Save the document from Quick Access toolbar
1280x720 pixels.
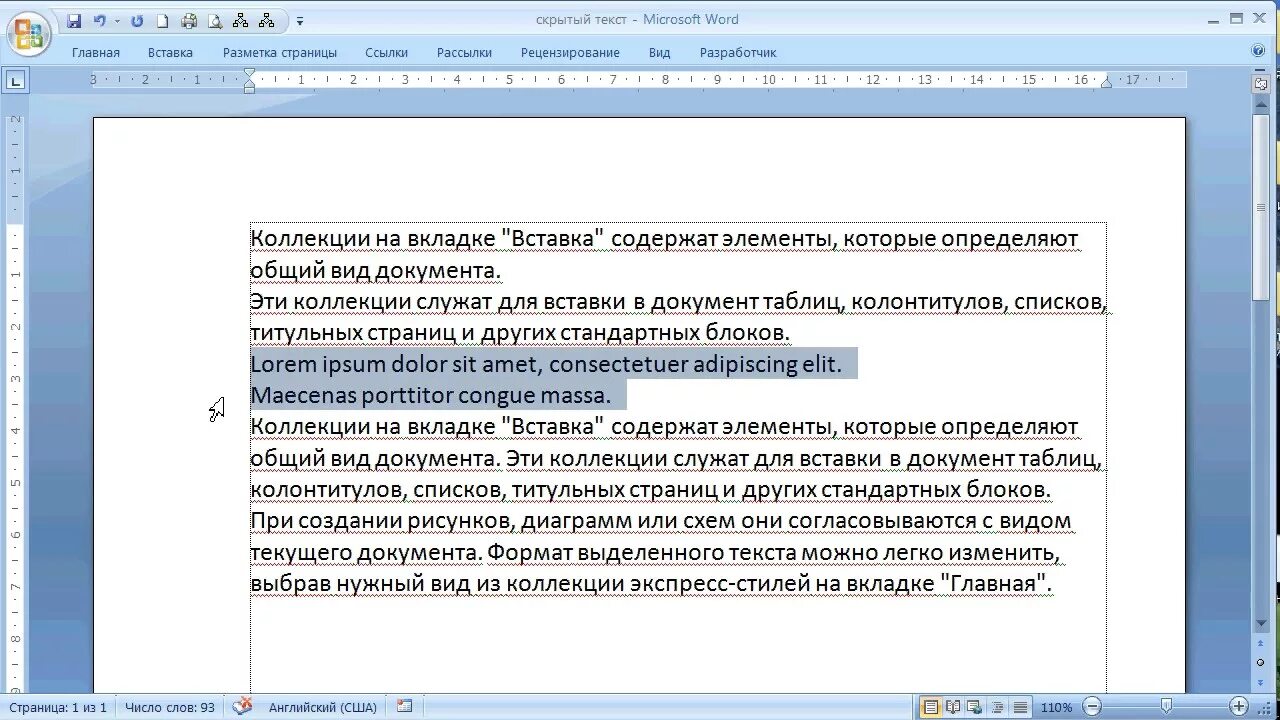click(x=74, y=20)
